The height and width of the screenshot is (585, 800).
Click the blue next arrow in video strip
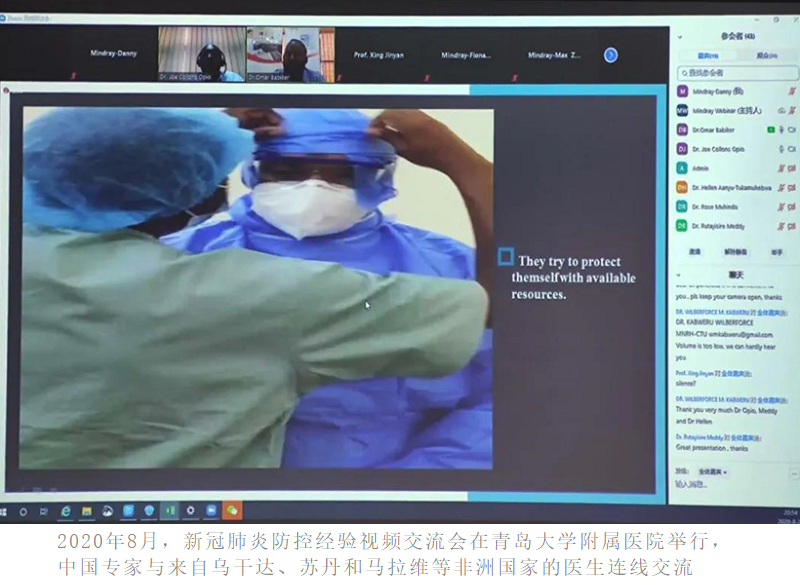[x=610, y=55]
